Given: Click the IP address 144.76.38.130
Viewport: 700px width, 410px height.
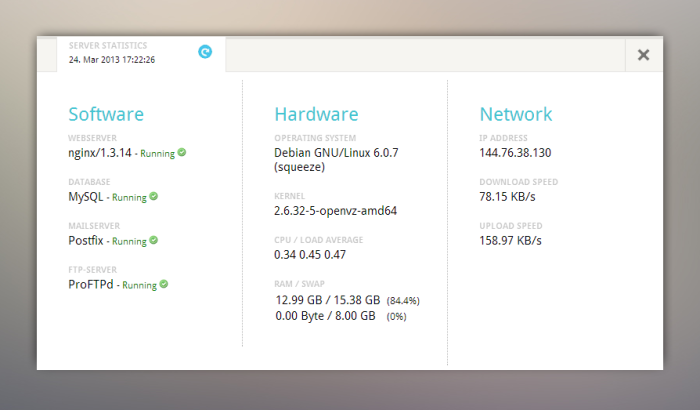Looking at the screenshot, I should (x=515, y=153).
